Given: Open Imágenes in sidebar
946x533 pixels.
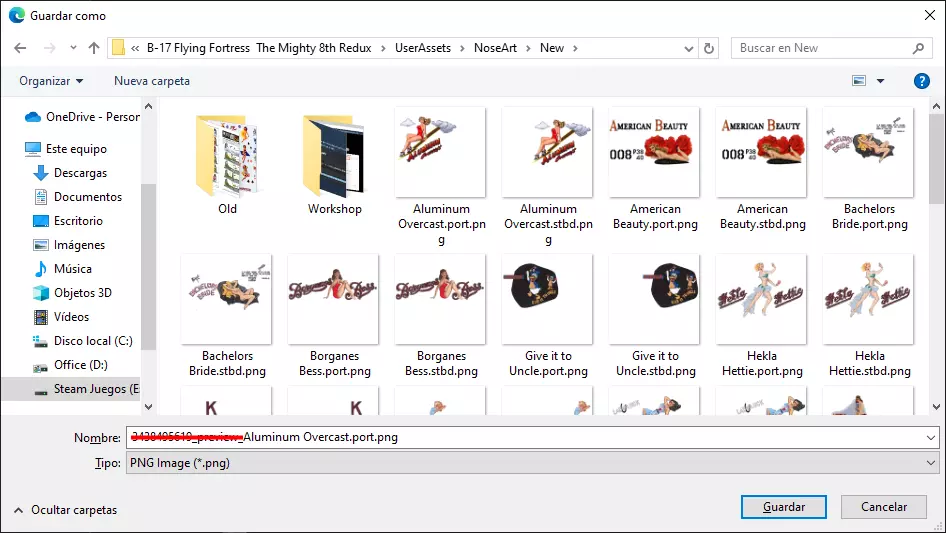Looking at the screenshot, I should coord(69,245).
